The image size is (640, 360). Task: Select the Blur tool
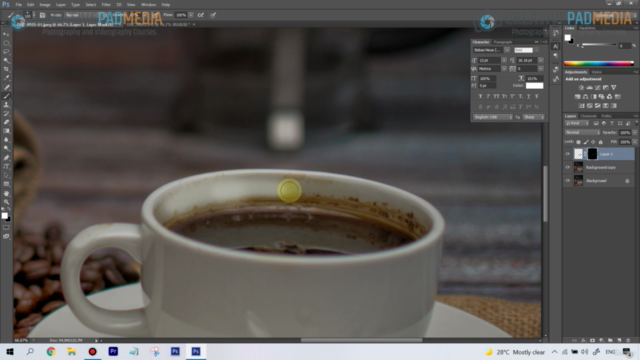click(x=6, y=140)
